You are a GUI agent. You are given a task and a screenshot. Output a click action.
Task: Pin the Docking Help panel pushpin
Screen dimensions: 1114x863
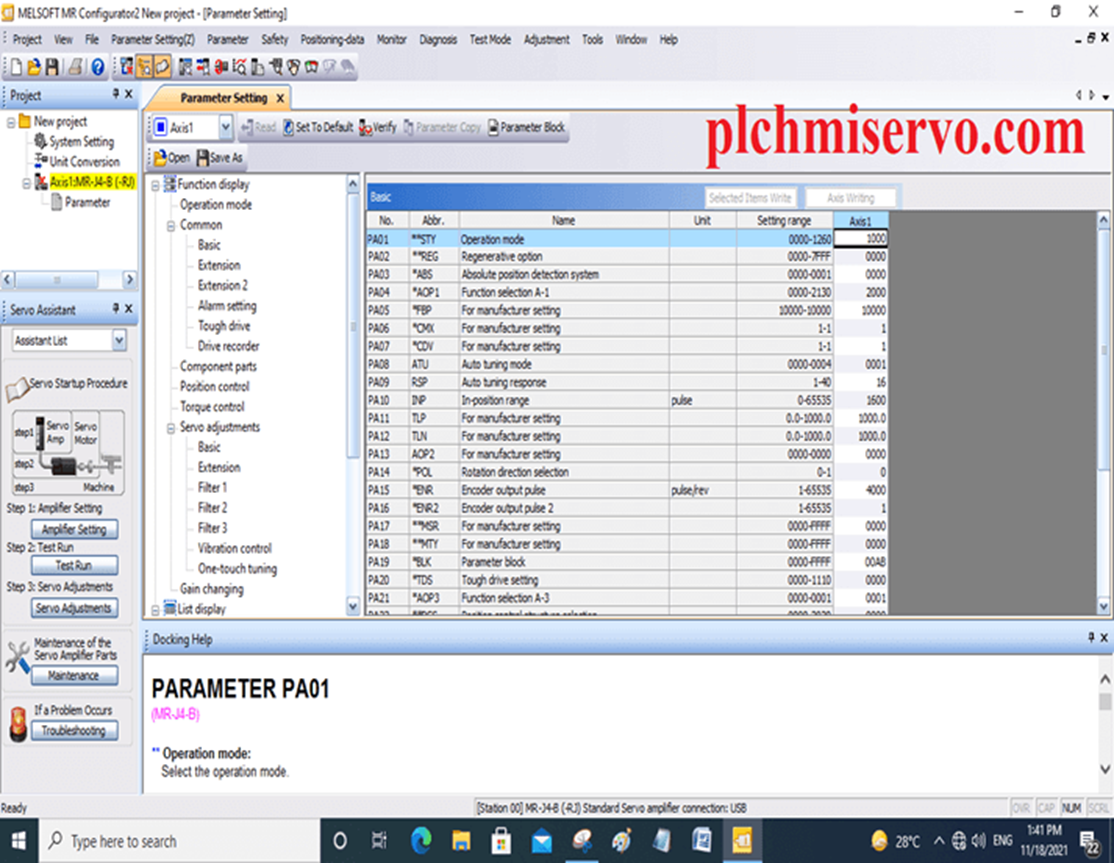(1091, 637)
